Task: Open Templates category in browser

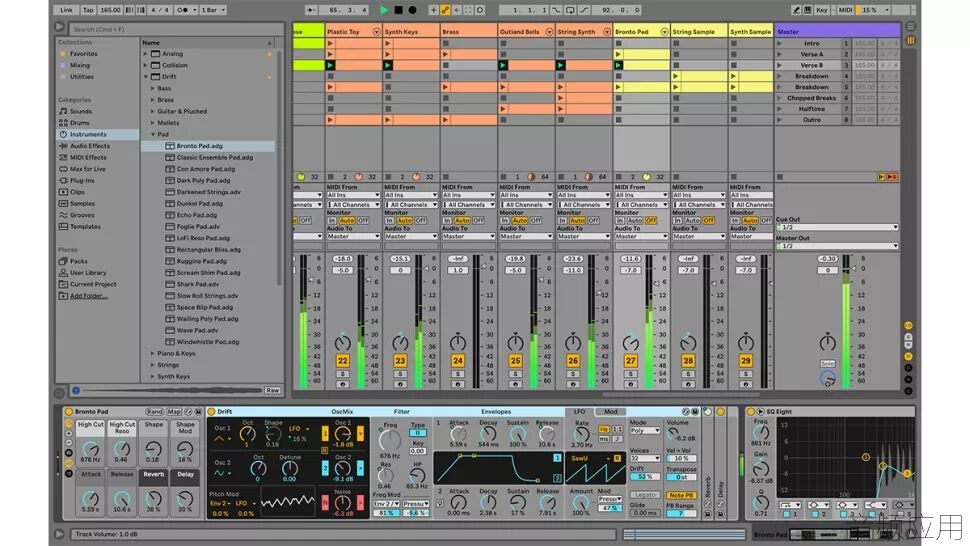Action: coord(85,227)
